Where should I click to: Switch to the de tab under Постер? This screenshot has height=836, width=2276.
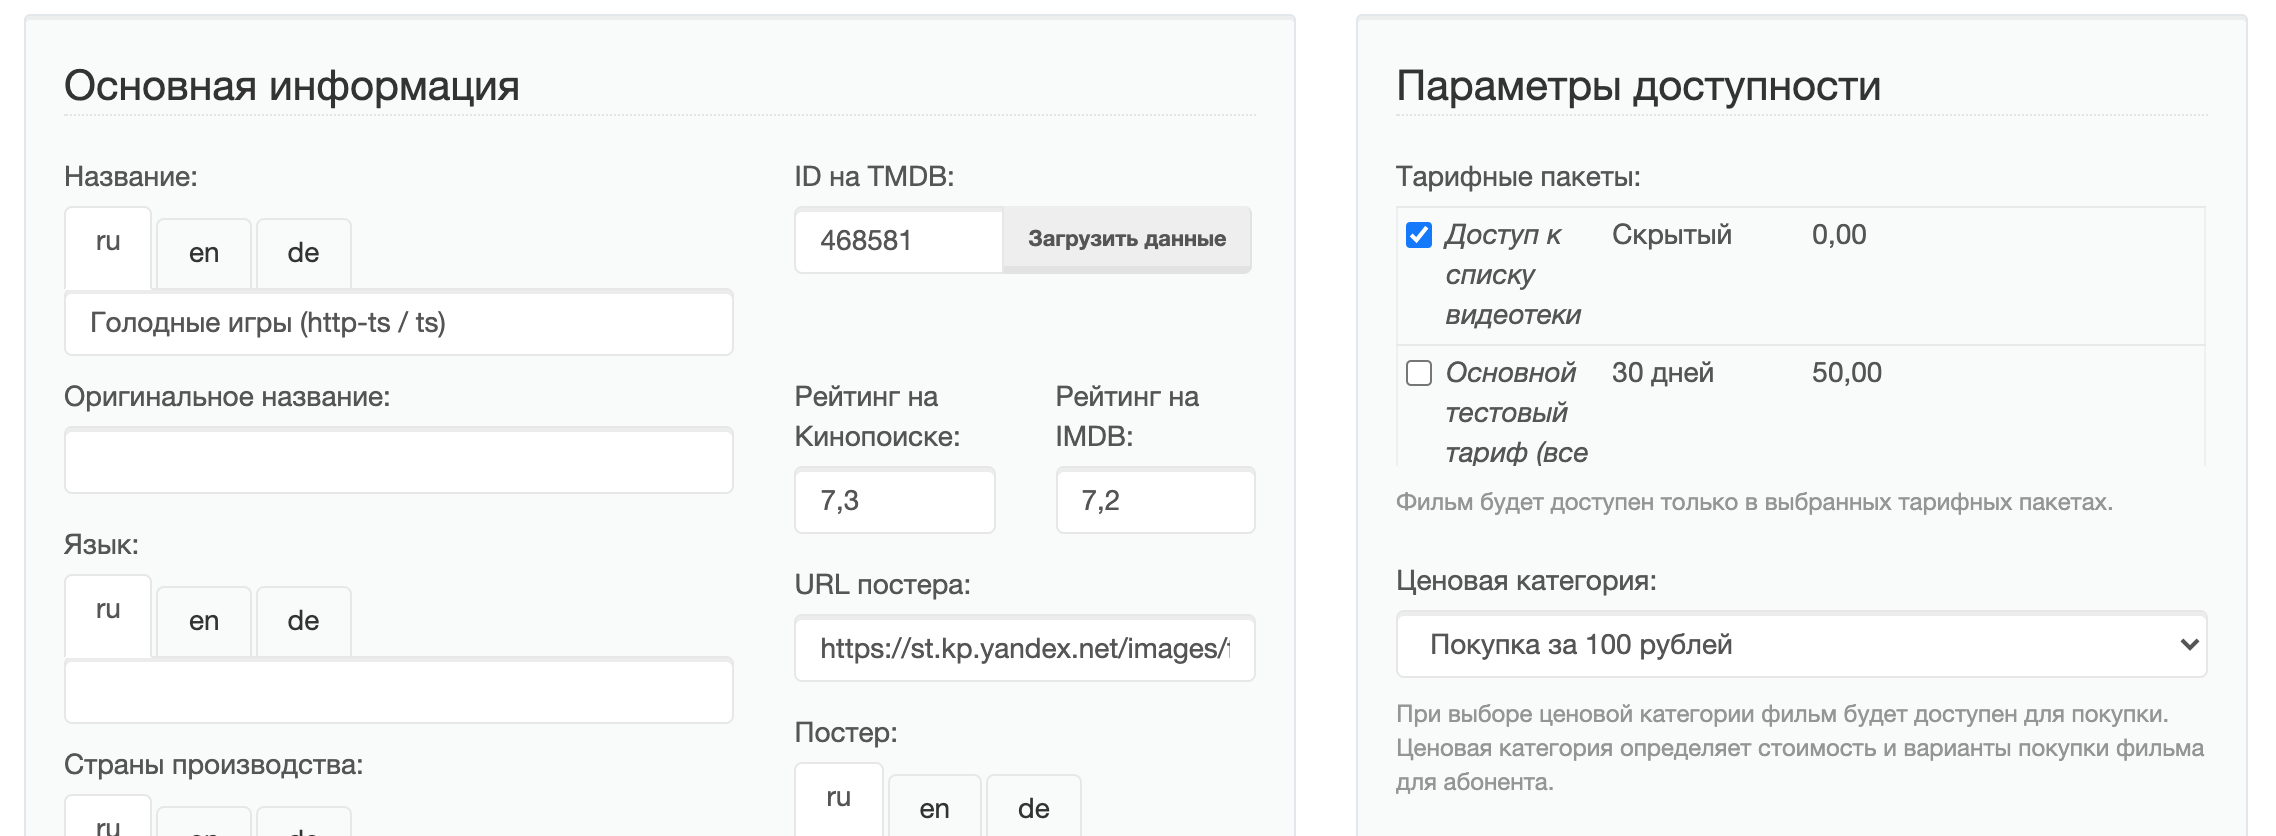(1034, 806)
